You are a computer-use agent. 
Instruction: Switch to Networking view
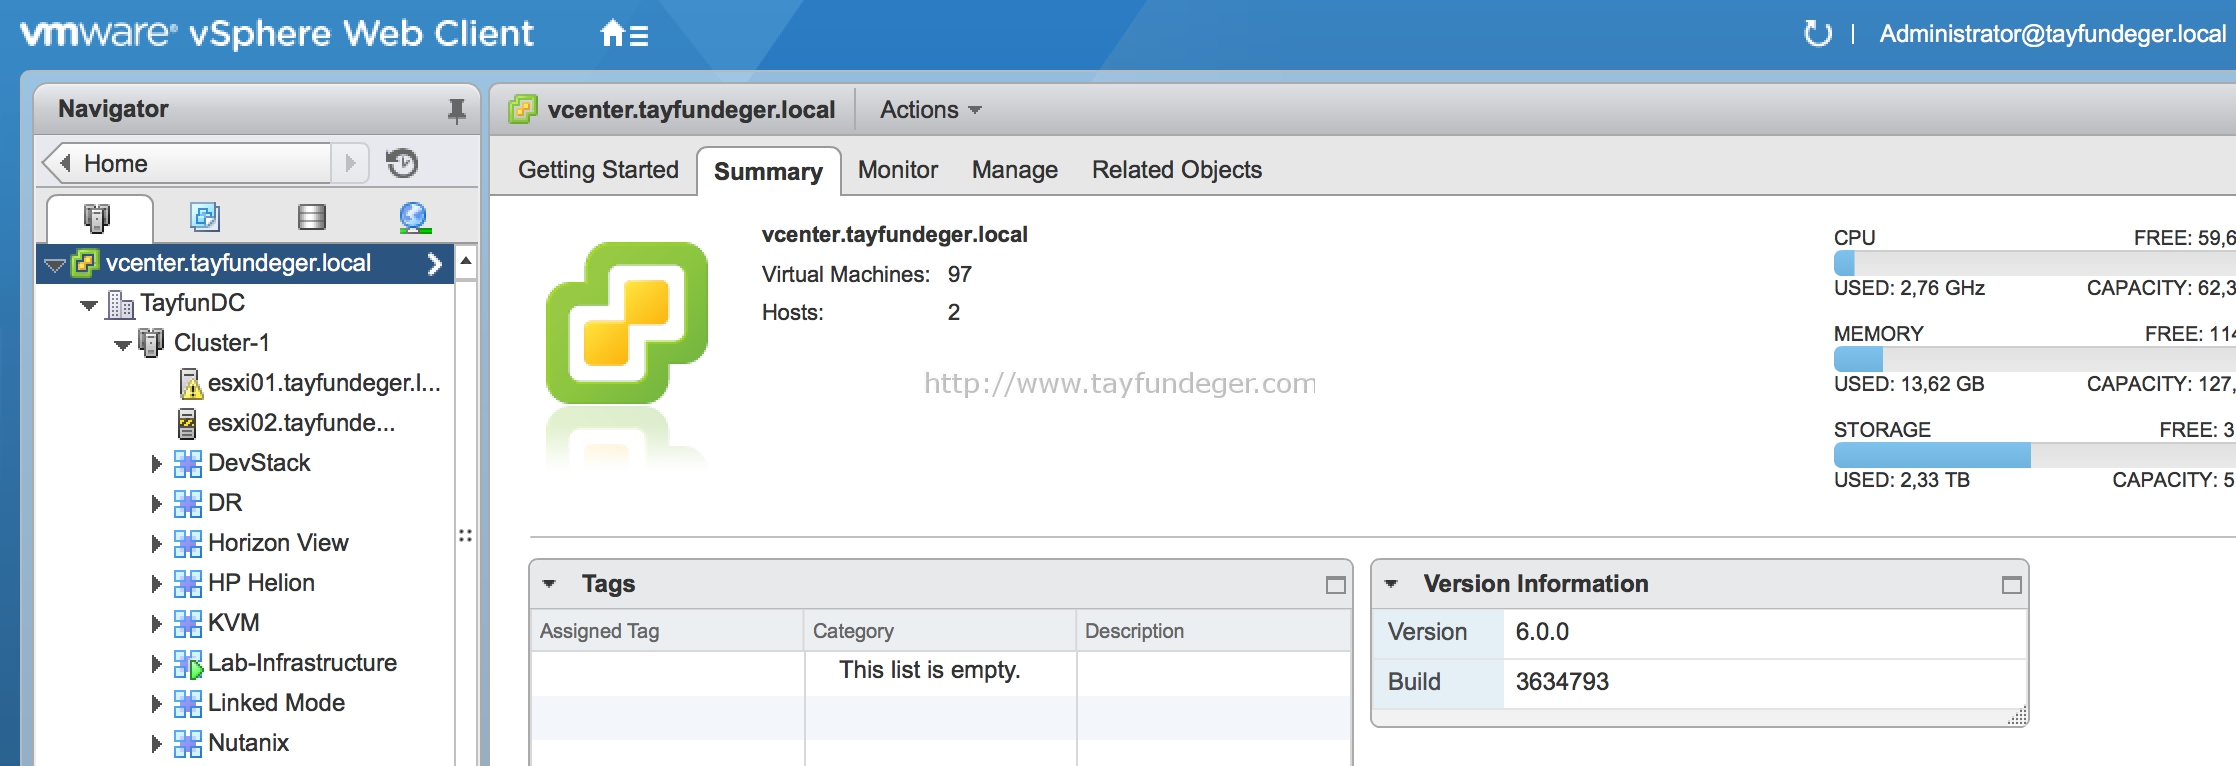tap(414, 217)
